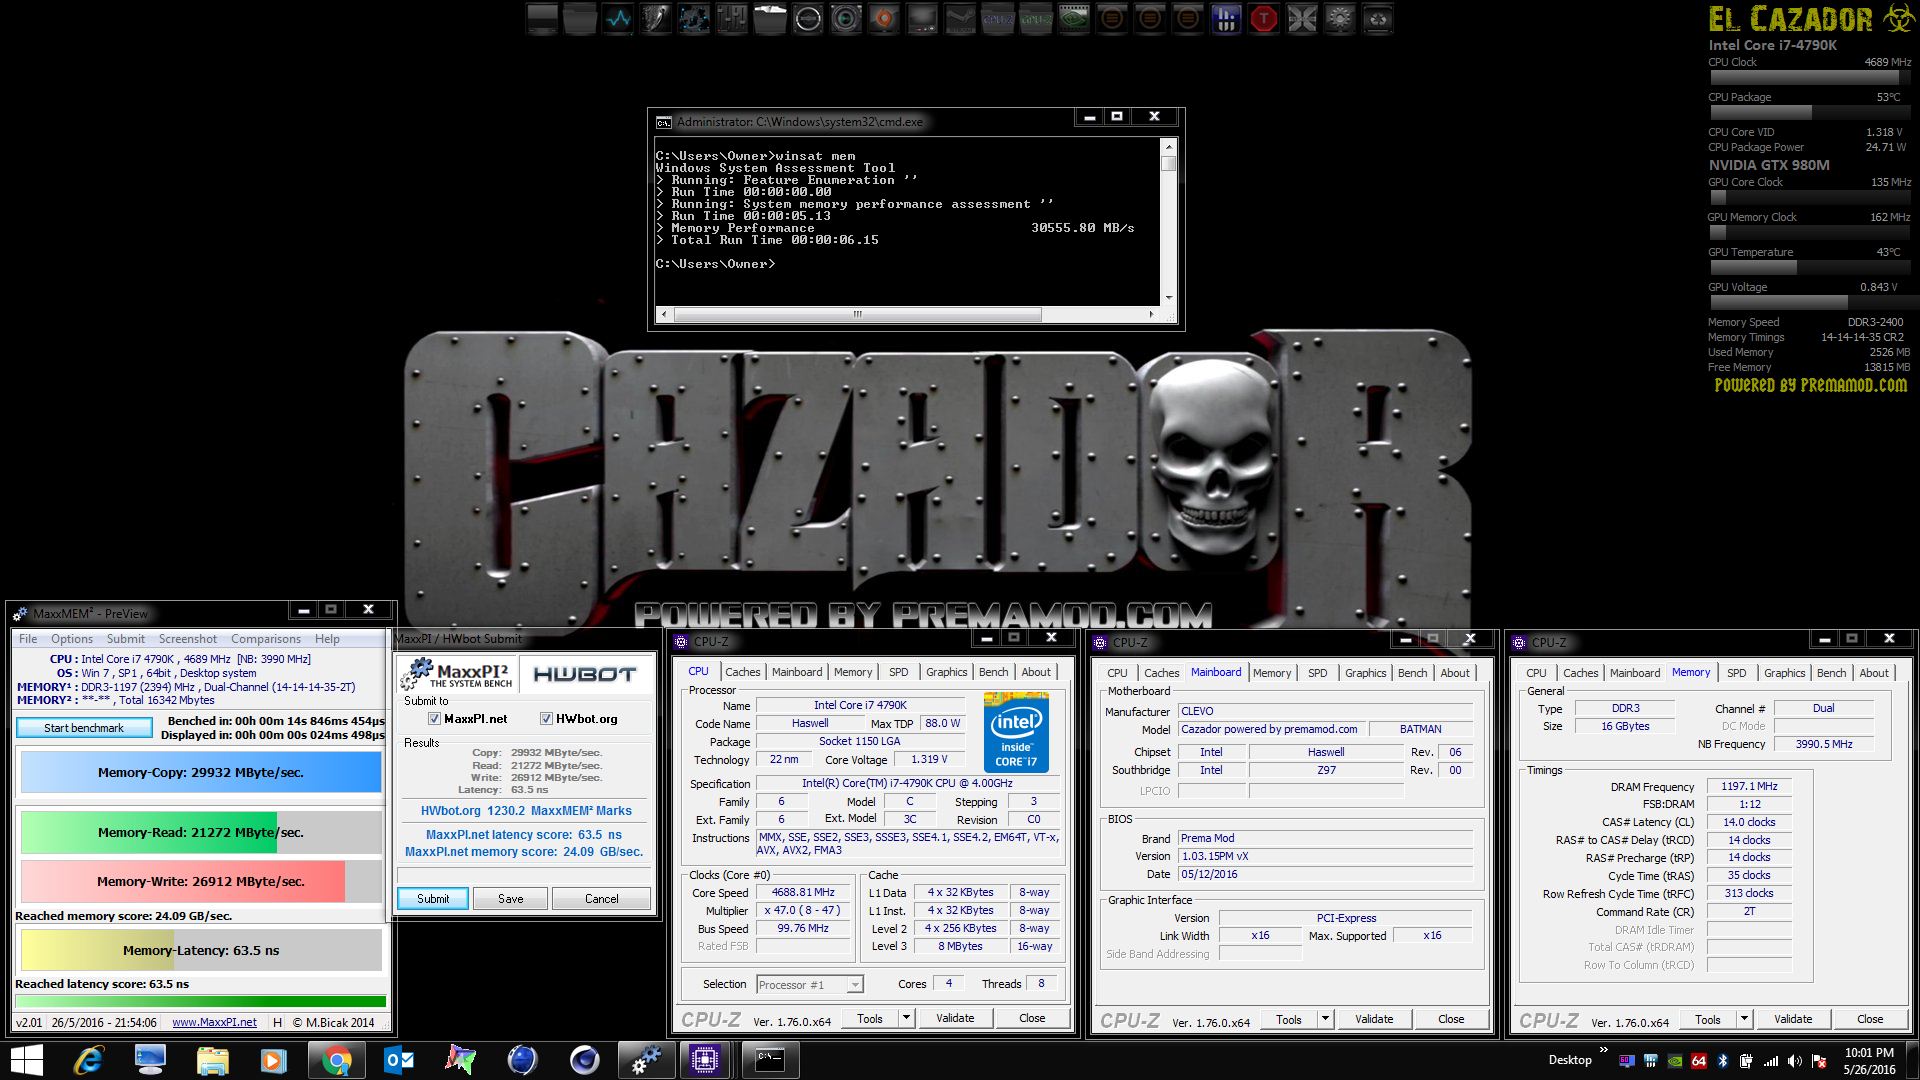Screen dimensions: 1920x1080
Task: Click Validate in left CPU-Z window
Action: (x=955, y=1018)
